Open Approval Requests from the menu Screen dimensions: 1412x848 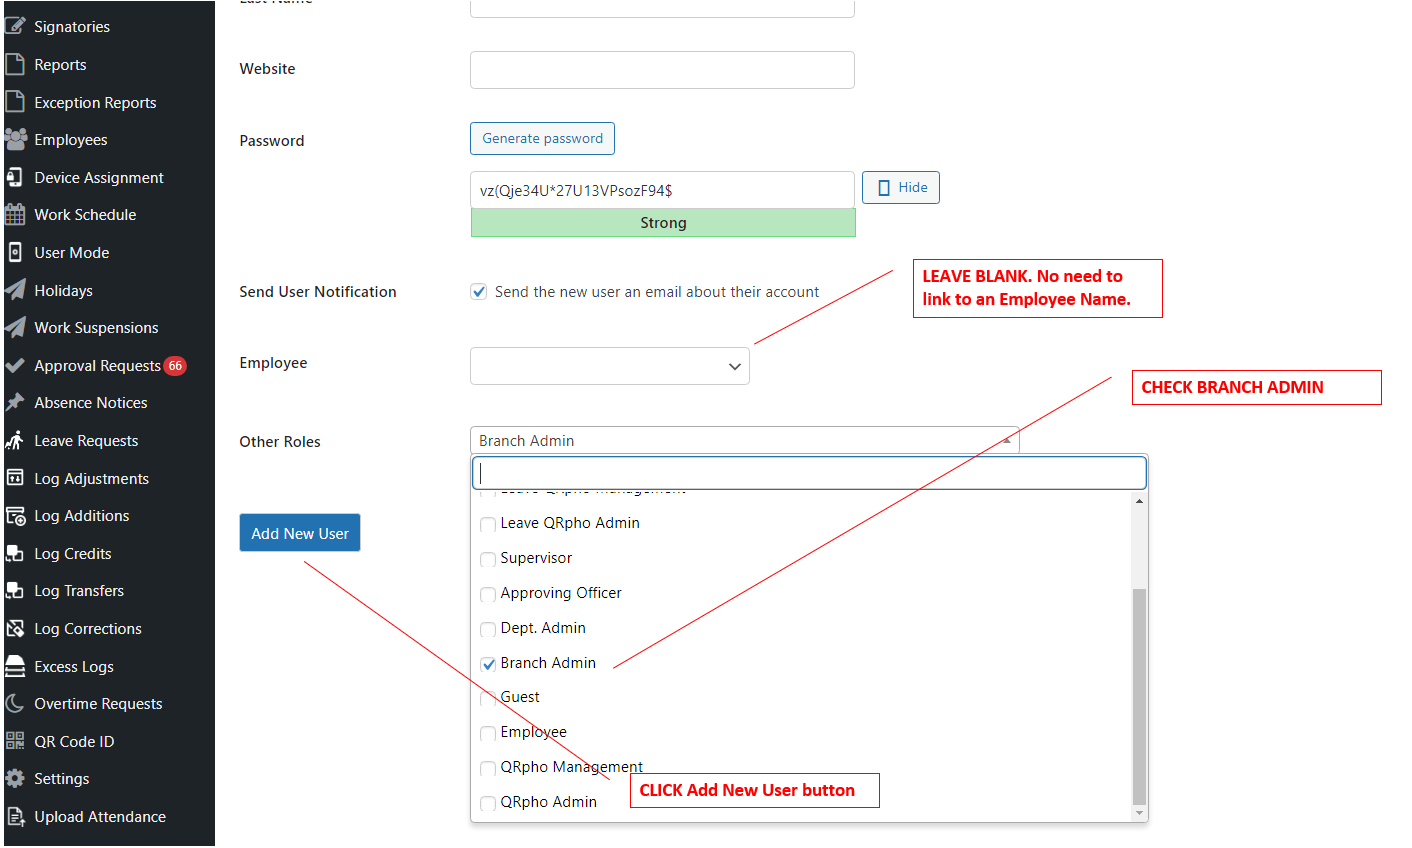pyautogui.click(x=14, y=365)
